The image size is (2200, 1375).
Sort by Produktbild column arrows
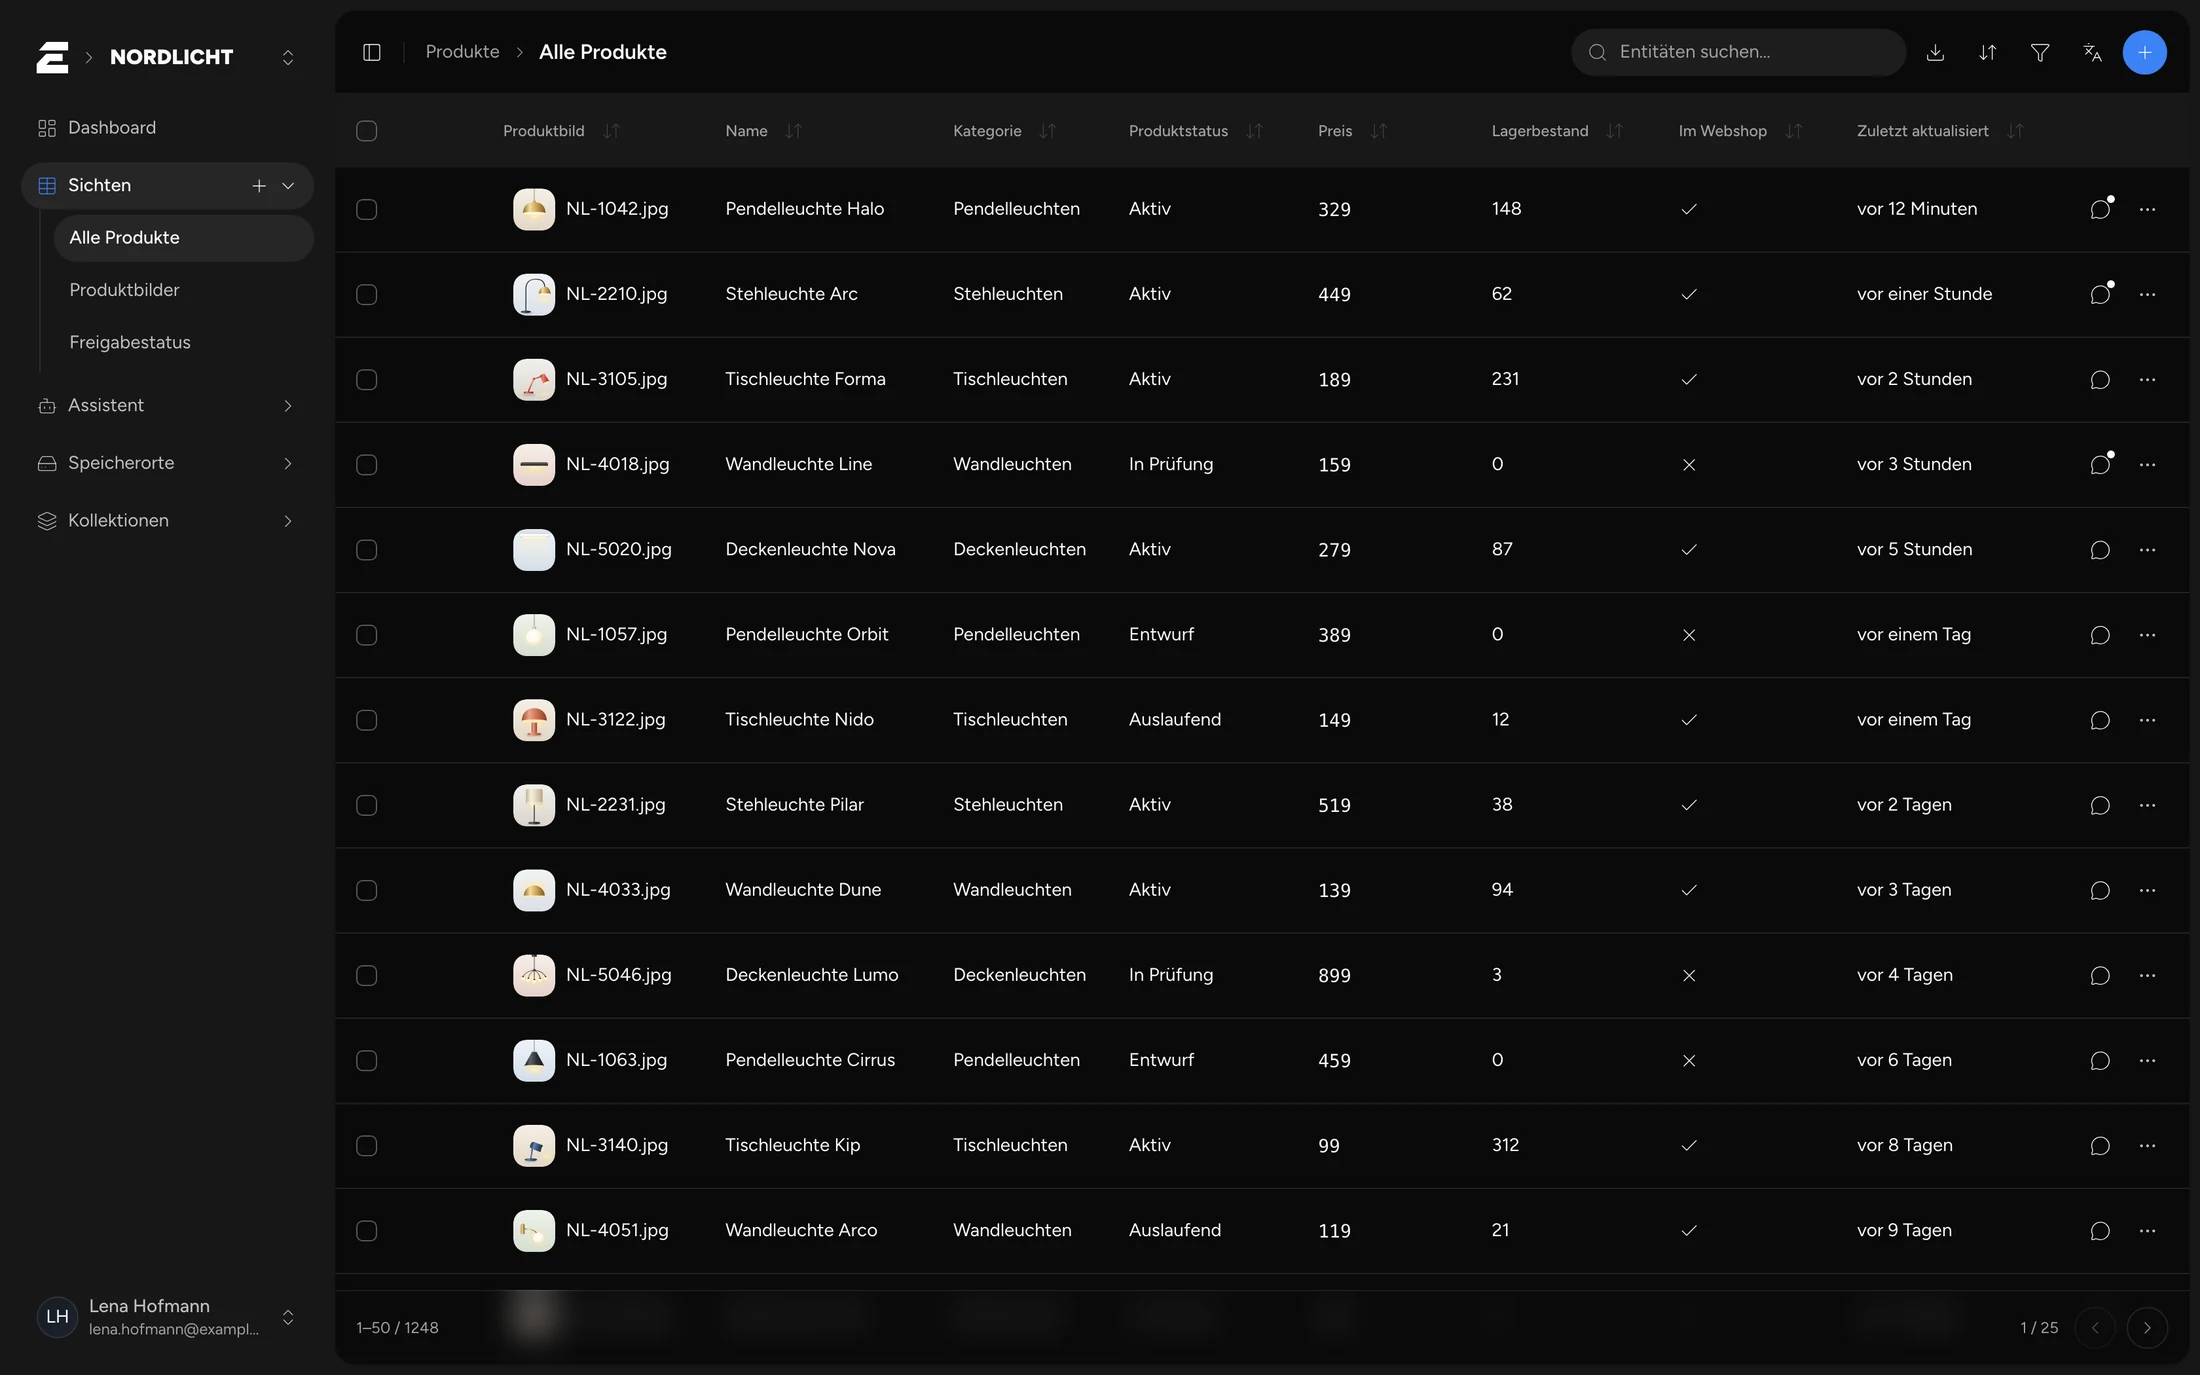[x=611, y=131]
